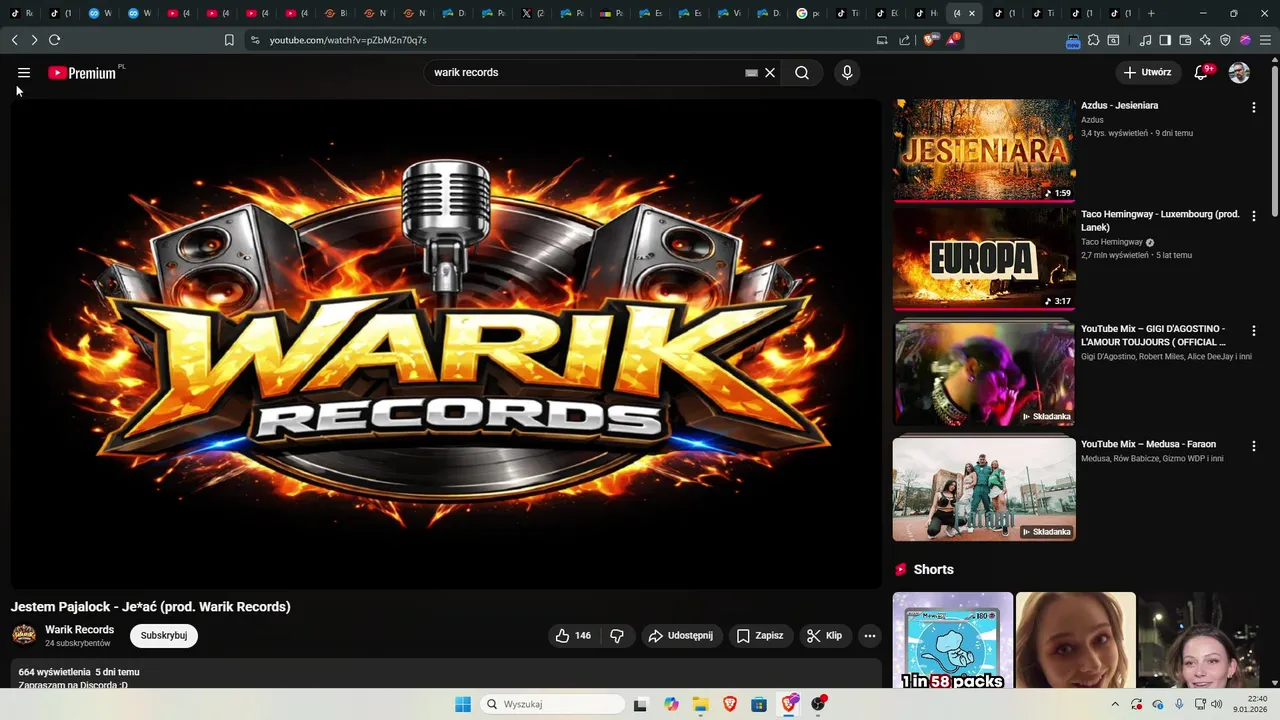This screenshot has height=720, width=1280.
Task: Open Warik Records channel name link
Action: (x=80, y=630)
